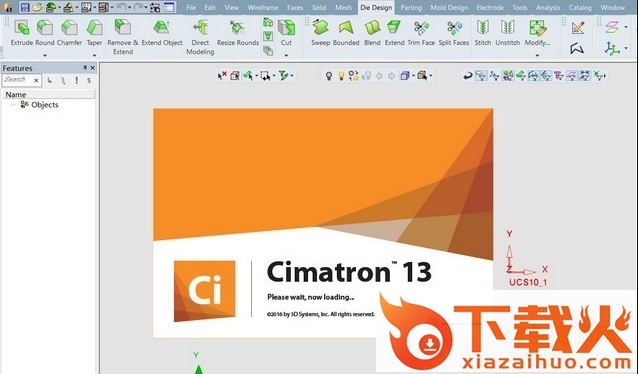Select the Extrude tool

22,33
